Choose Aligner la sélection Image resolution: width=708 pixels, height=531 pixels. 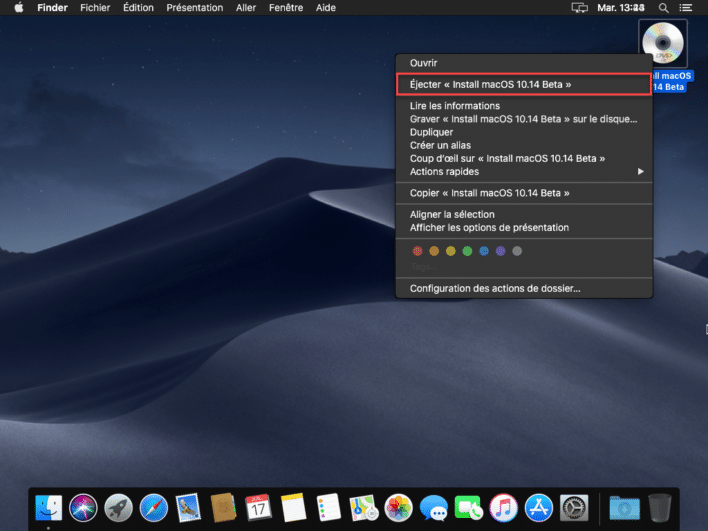[x=524, y=214]
